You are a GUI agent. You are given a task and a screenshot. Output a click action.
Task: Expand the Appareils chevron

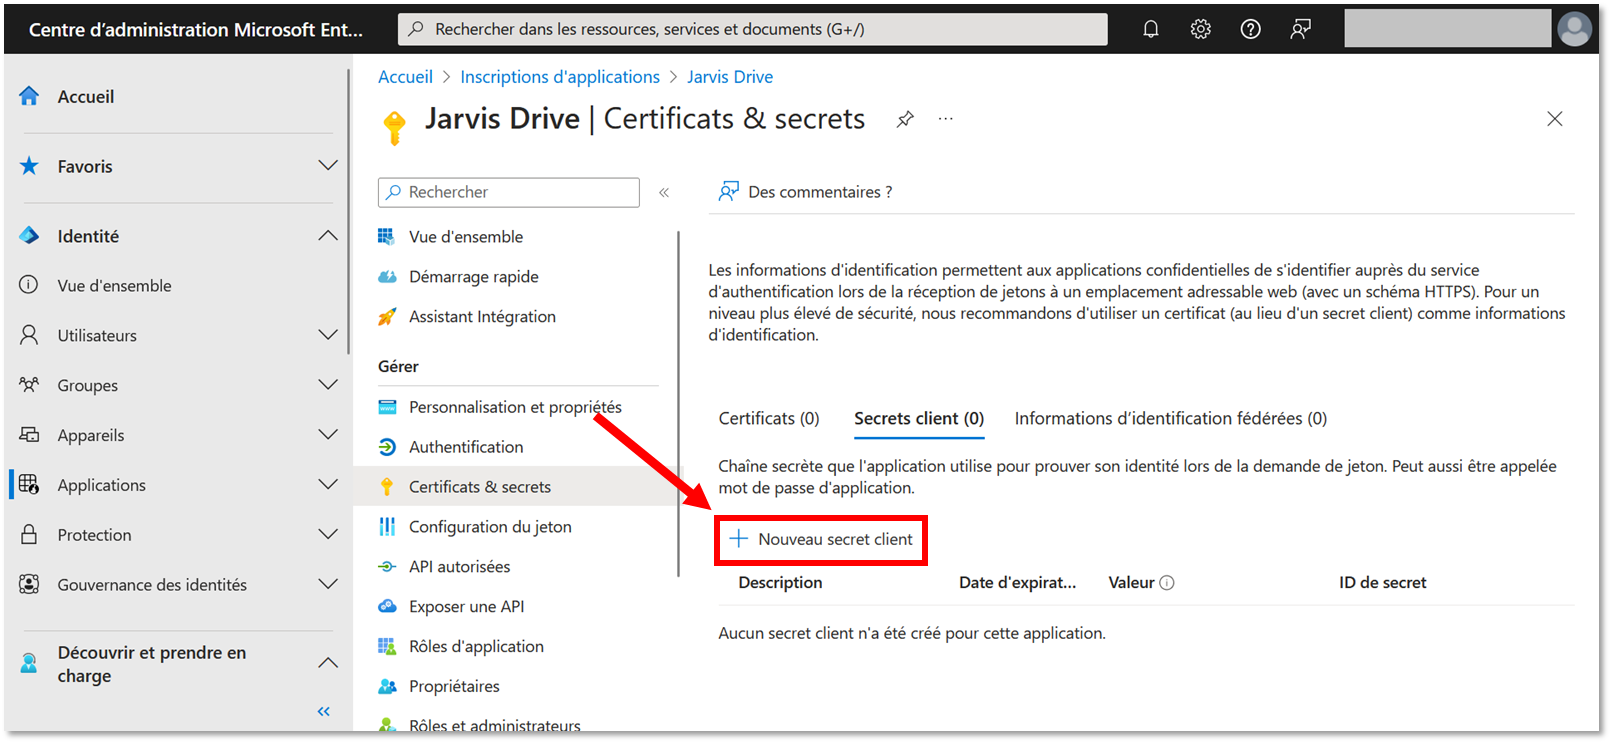328,434
